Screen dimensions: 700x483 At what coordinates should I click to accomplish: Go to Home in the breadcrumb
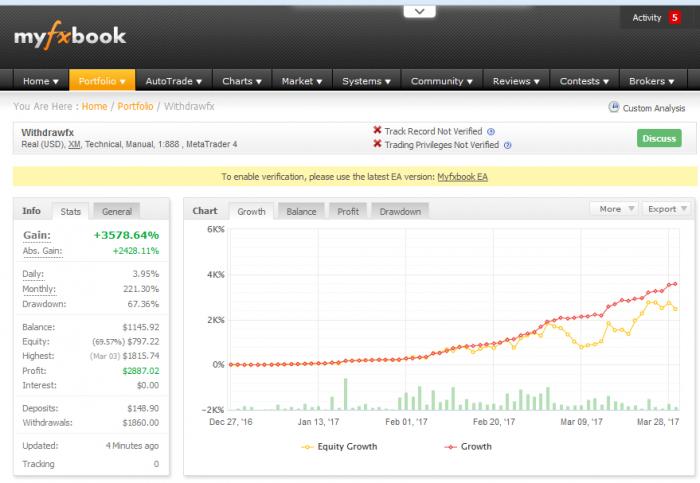[94, 106]
